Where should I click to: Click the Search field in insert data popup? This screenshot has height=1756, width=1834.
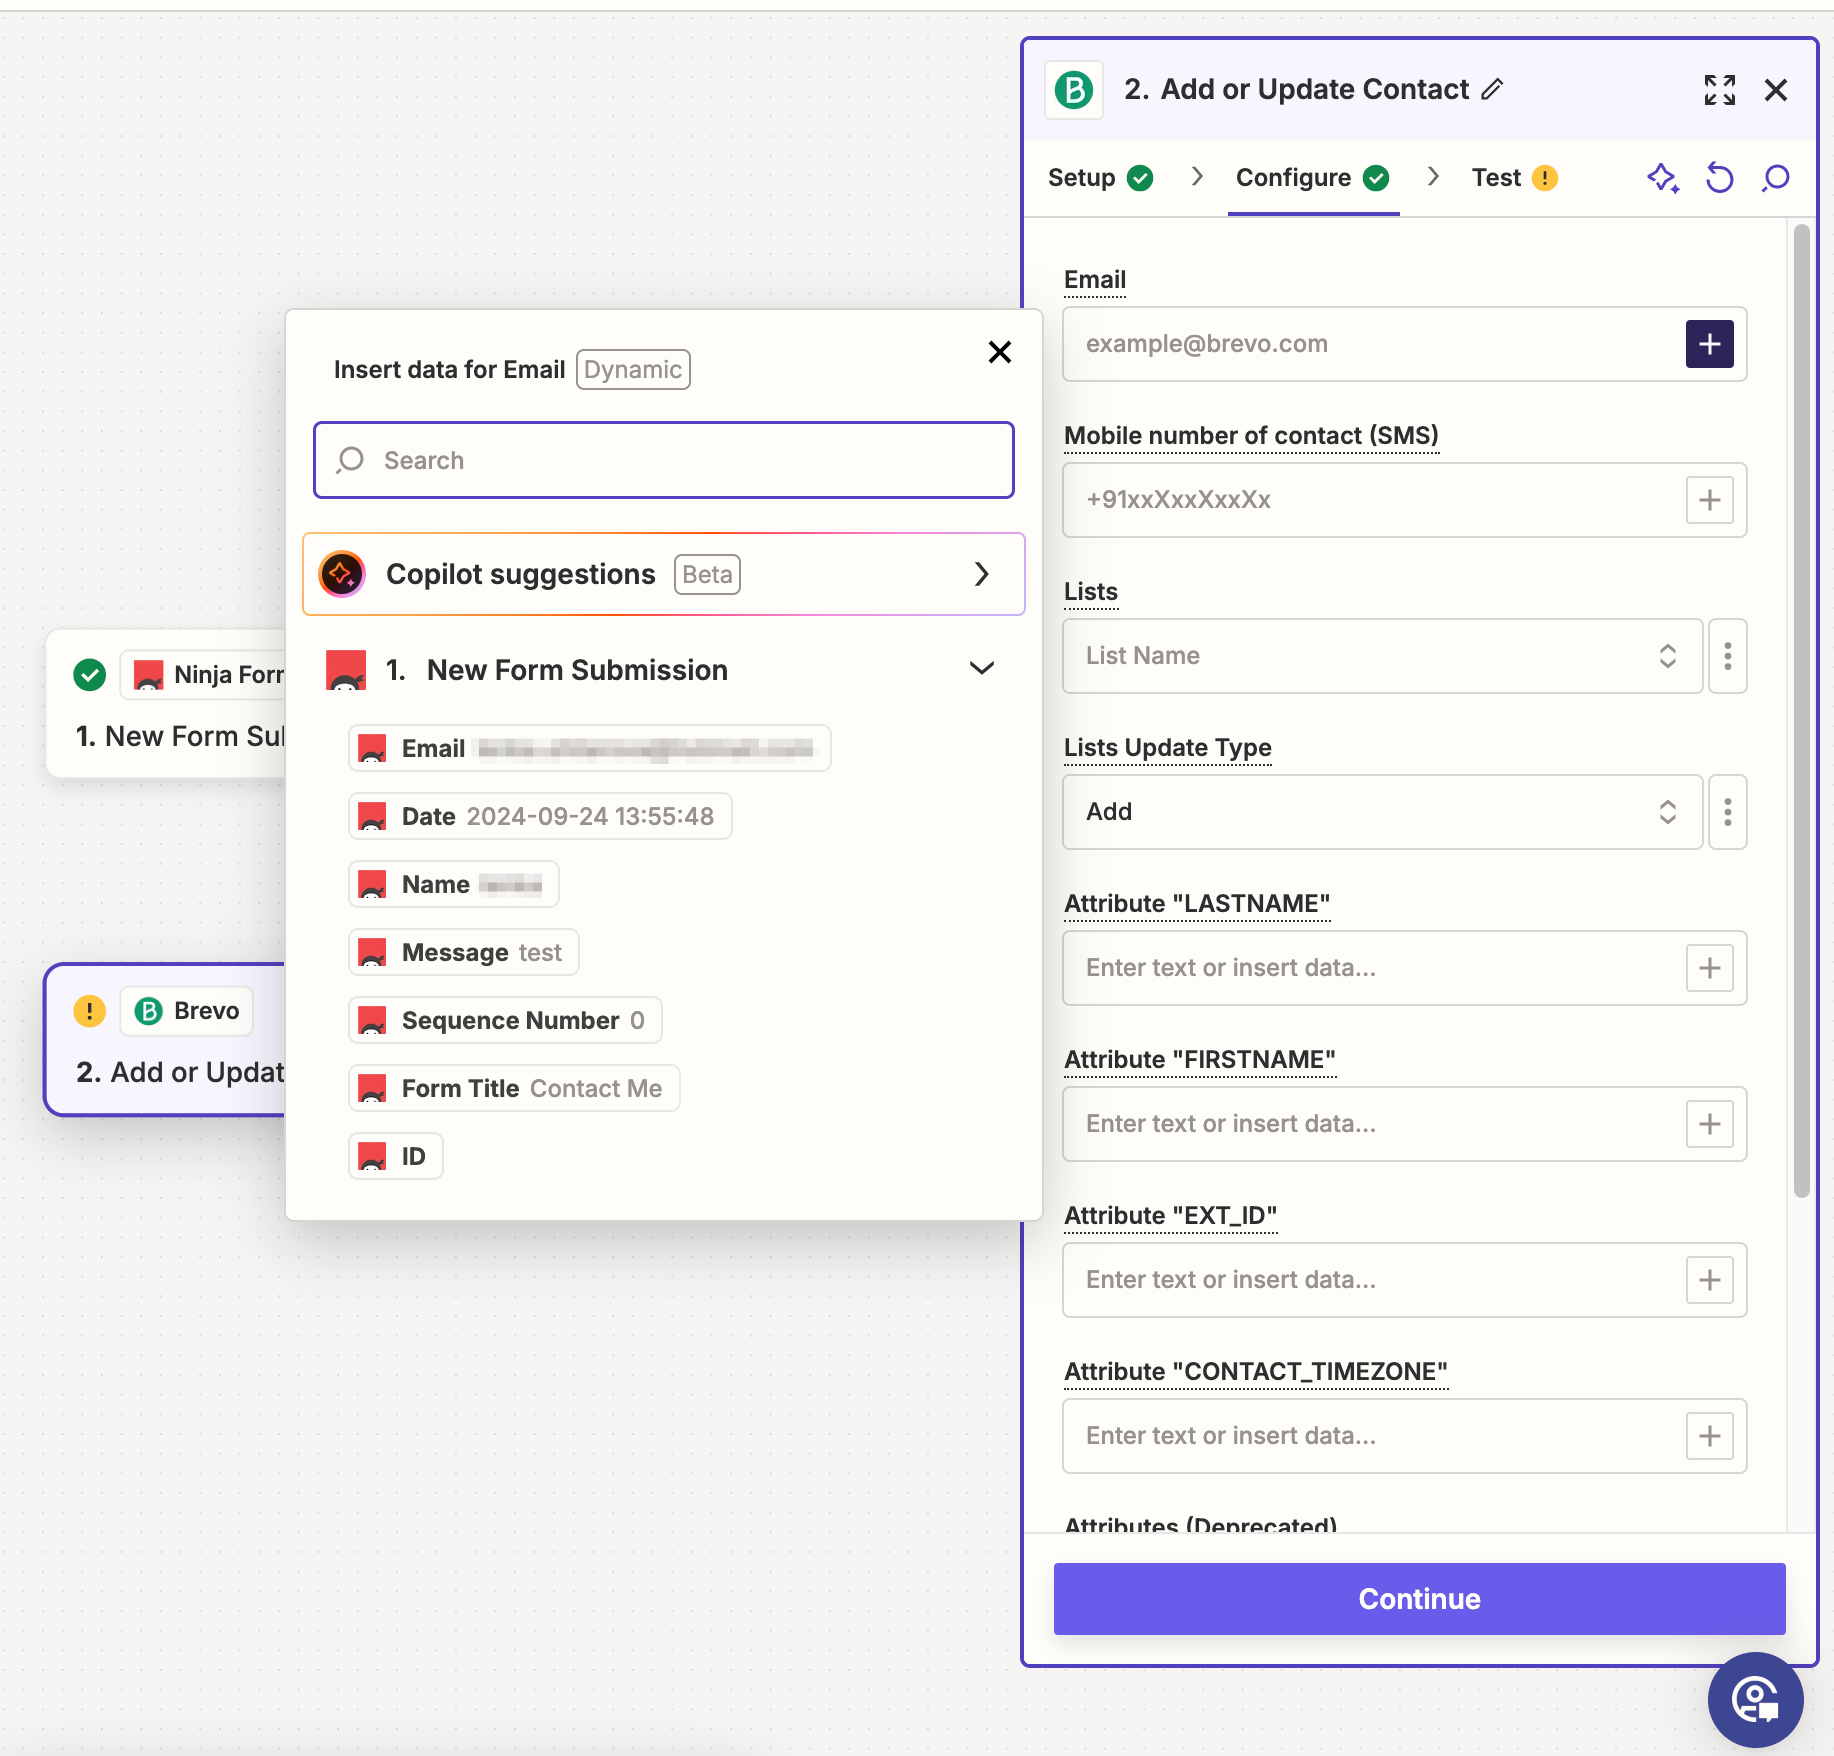click(663, 460)
